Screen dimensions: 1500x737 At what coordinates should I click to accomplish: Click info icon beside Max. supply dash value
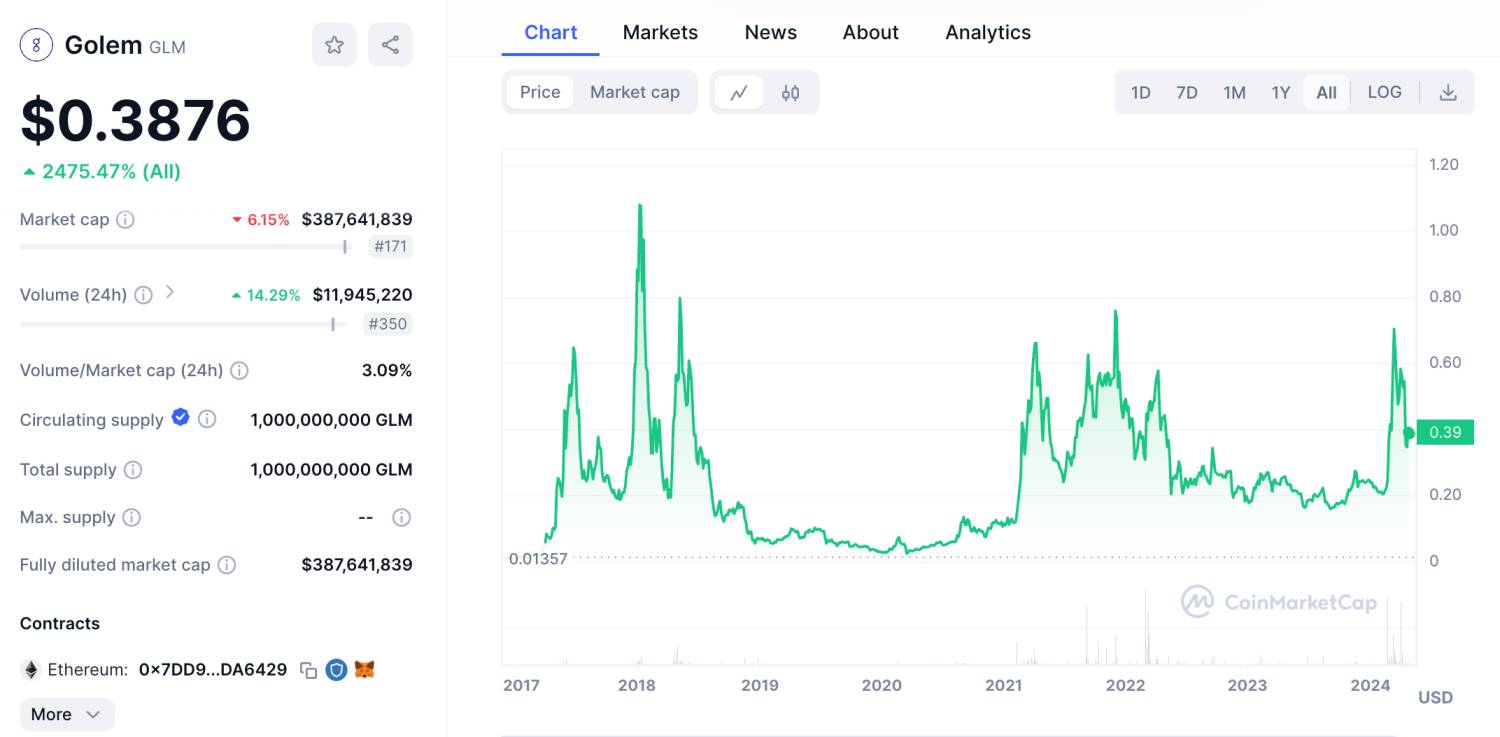tap(401, 517)
